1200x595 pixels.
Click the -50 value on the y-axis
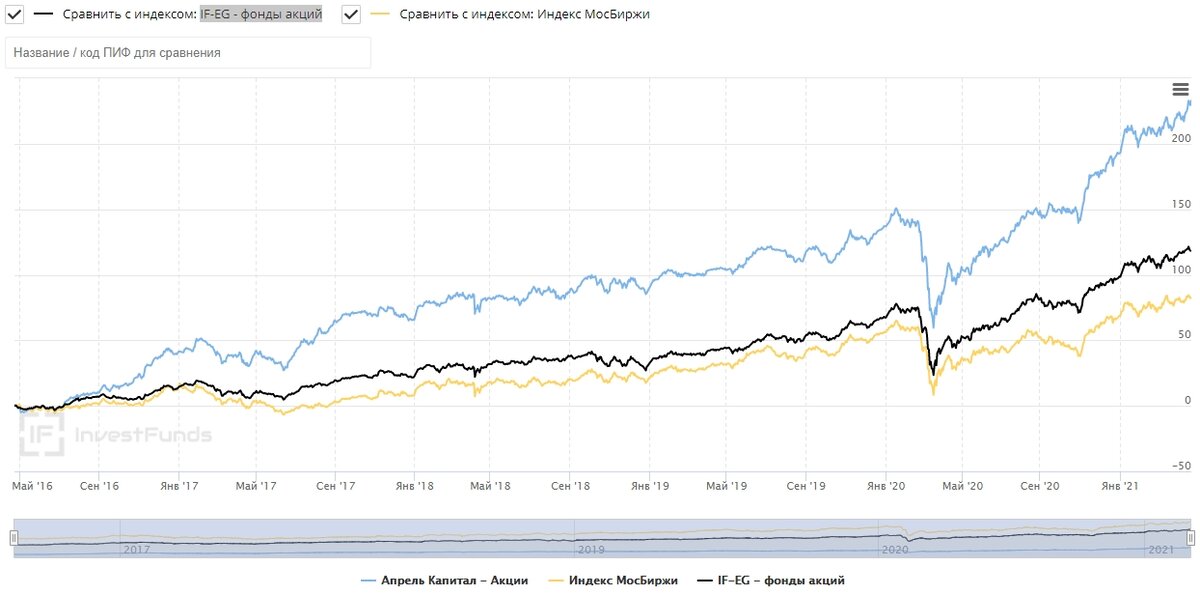(1182, 466)
